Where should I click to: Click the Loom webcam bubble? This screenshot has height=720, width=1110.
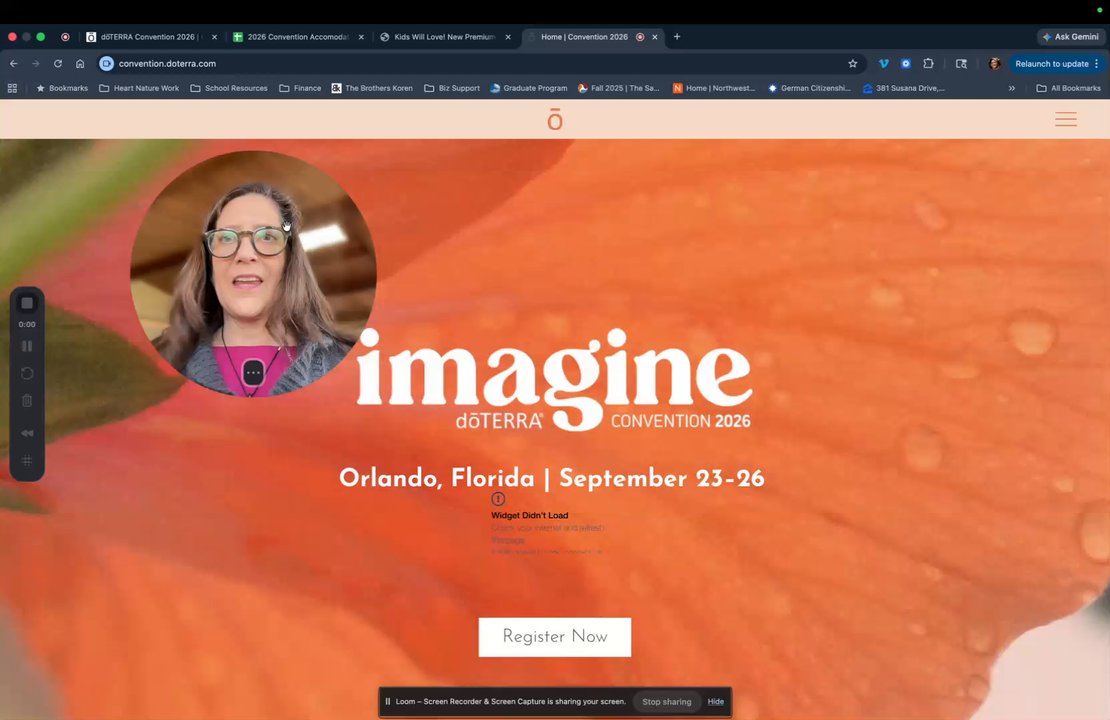coord(253,273)
